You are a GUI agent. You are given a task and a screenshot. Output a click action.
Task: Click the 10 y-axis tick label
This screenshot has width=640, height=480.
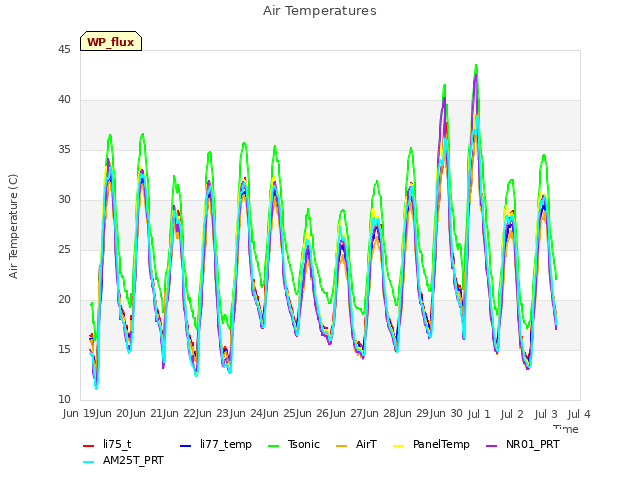(x=64, y=400)
